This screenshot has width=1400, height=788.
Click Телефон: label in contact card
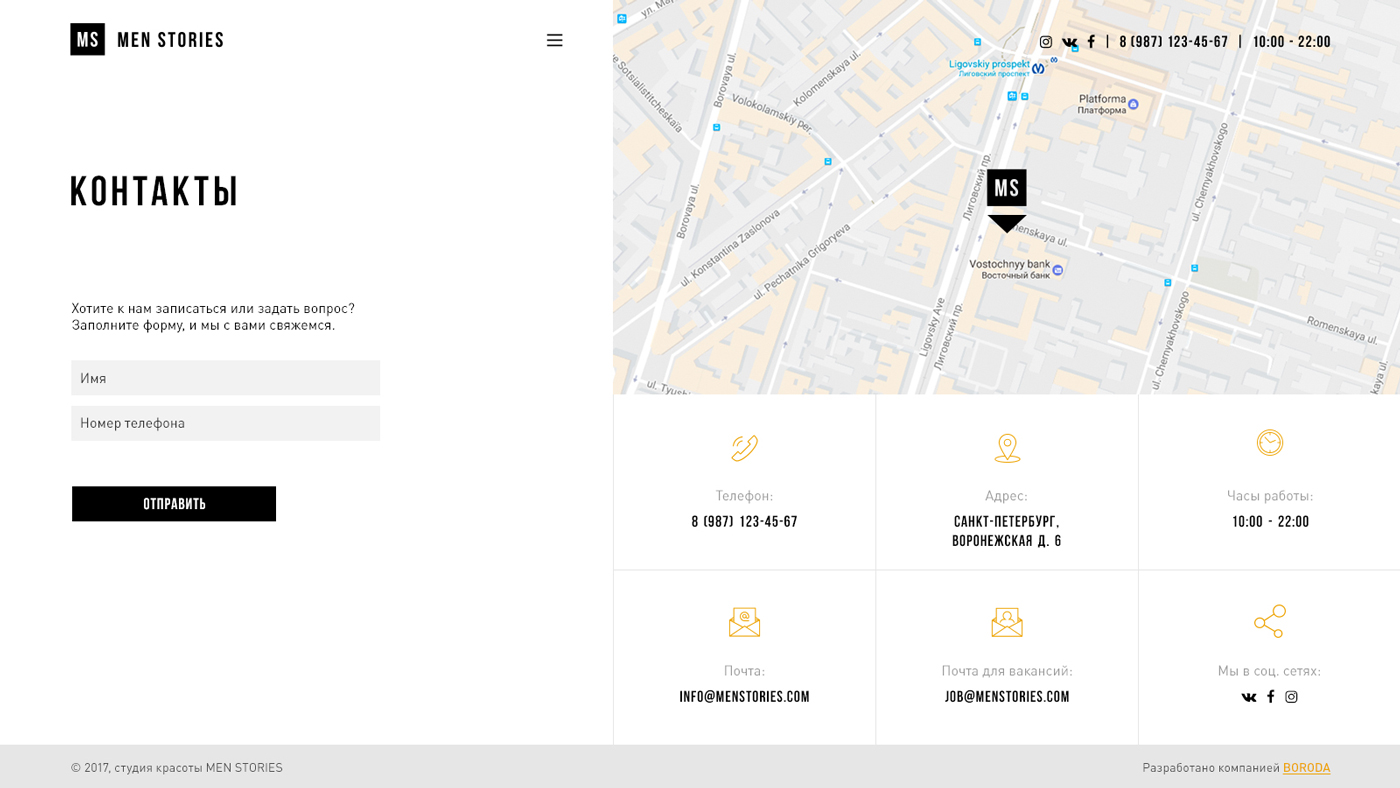point(744,496)
